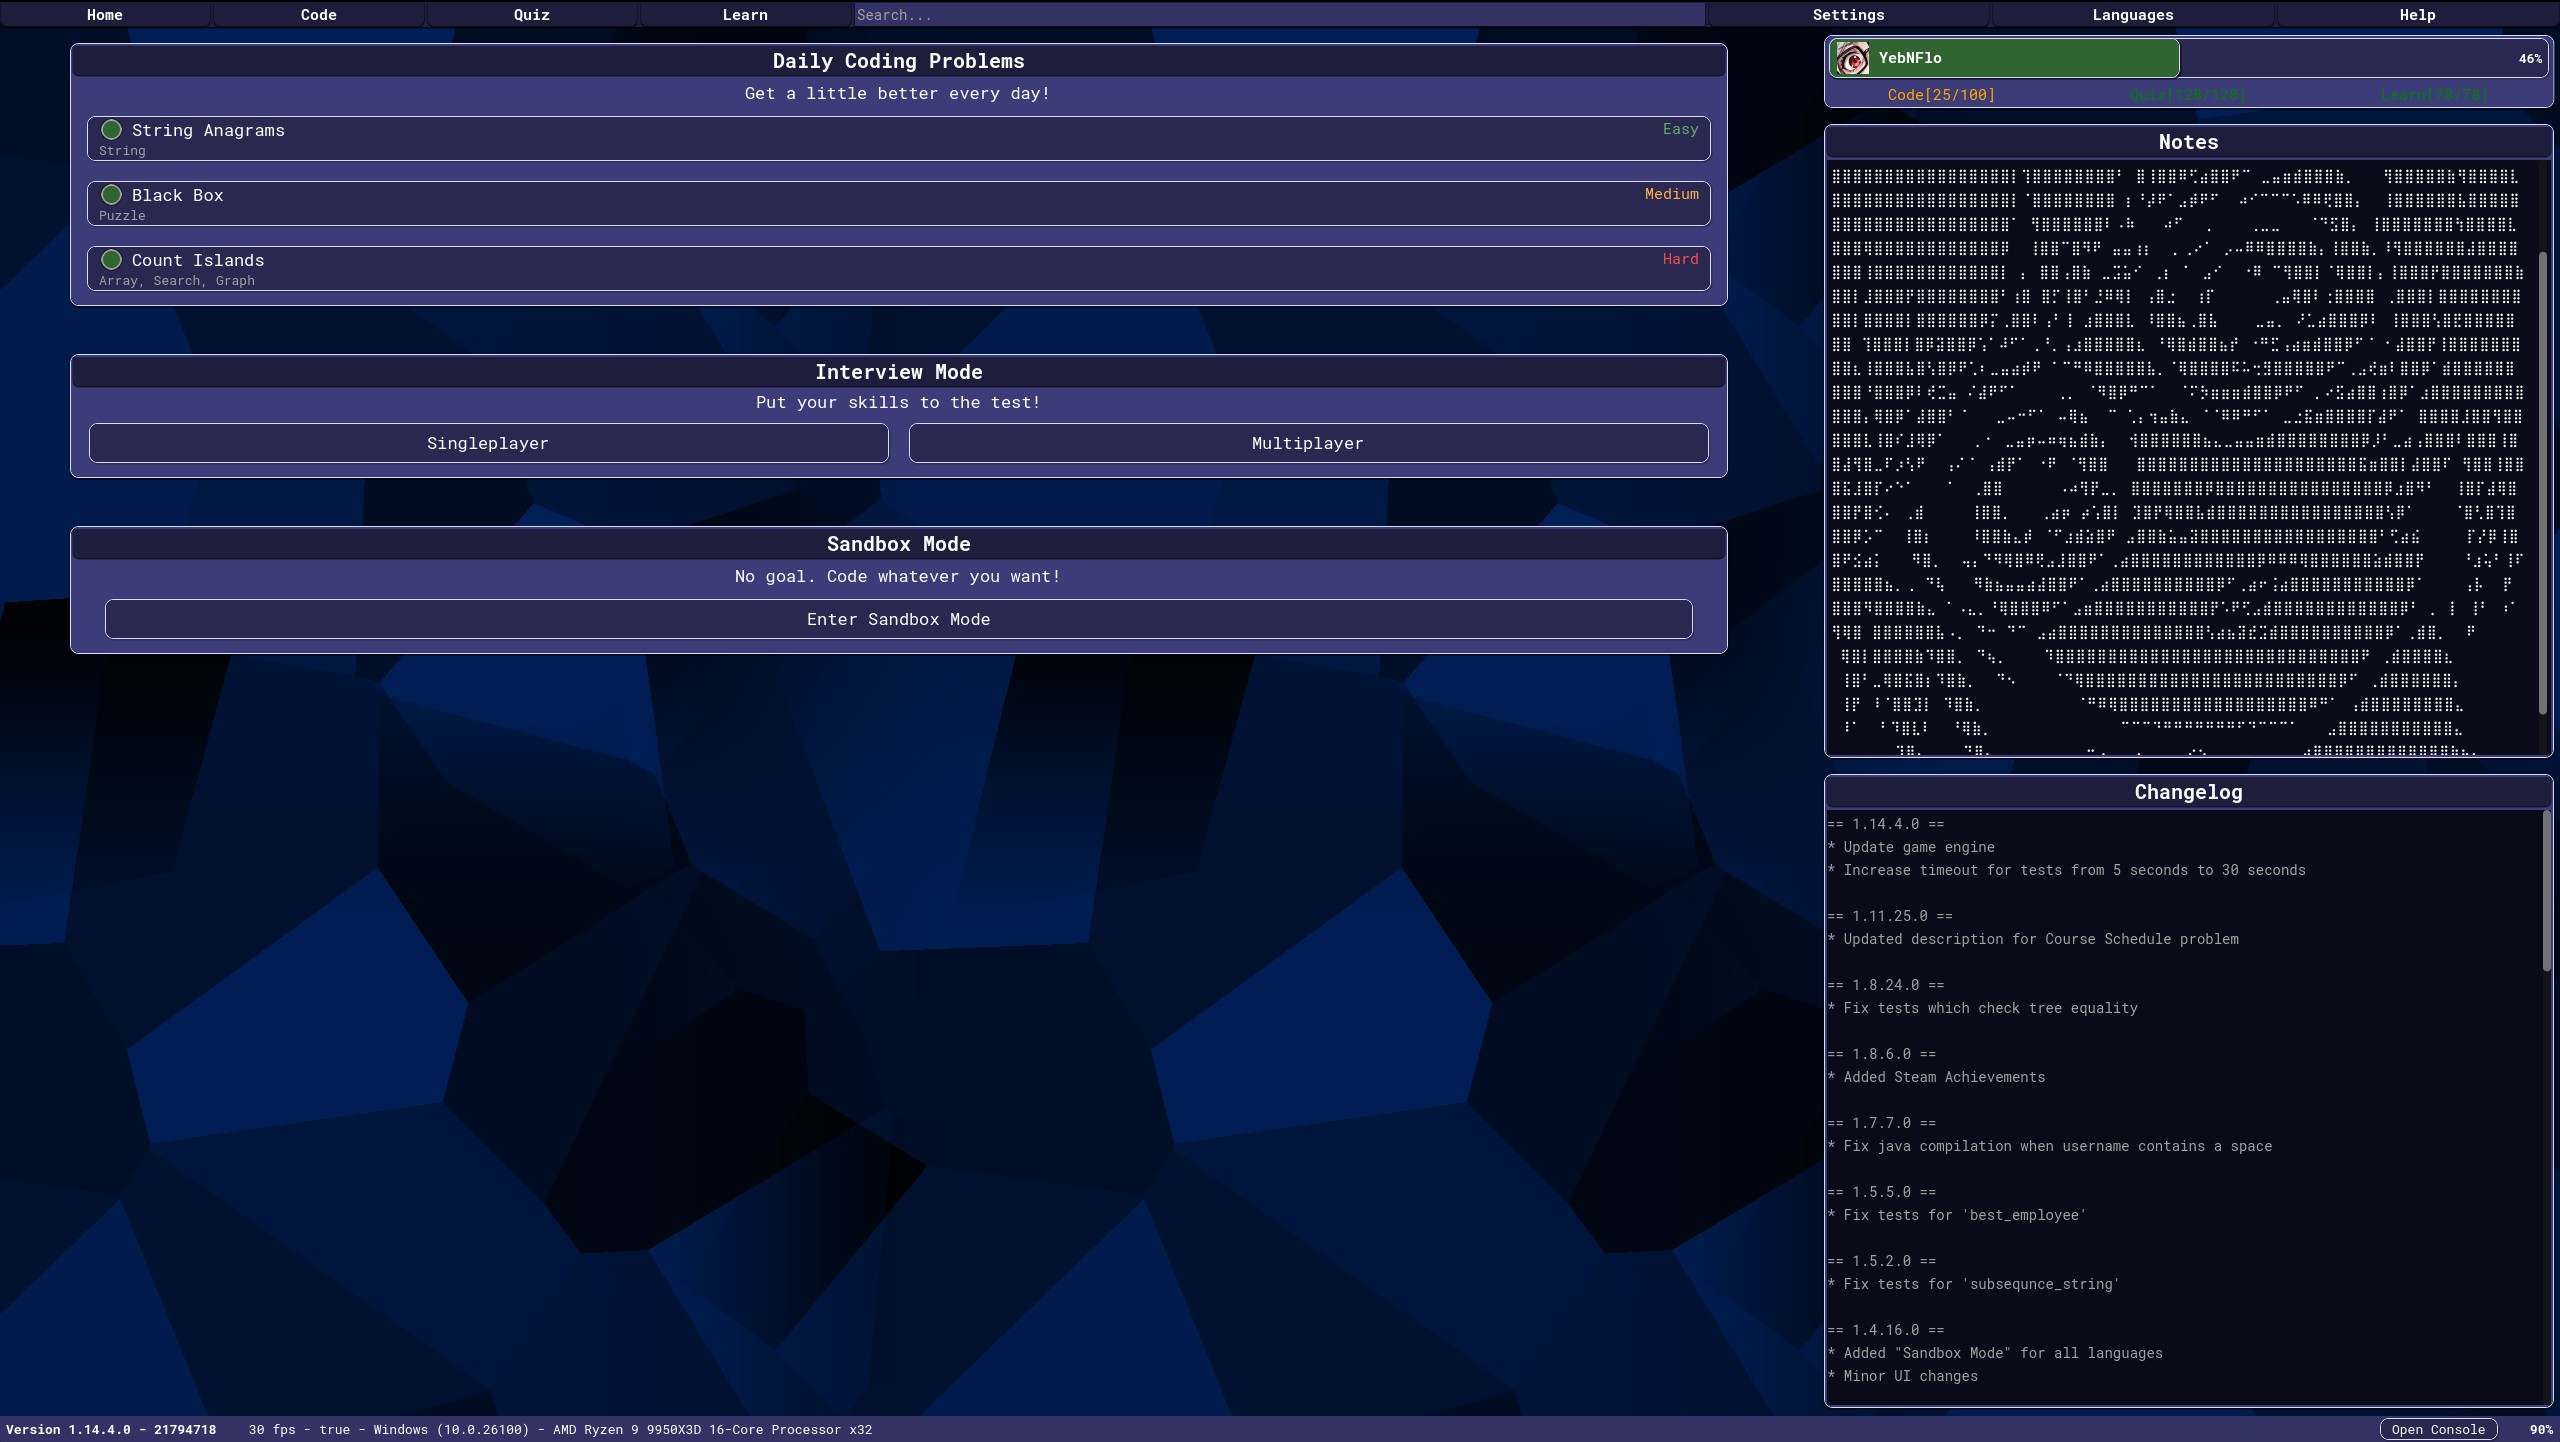2560x1442 pixels.
Task: Start Multiplayer interview mode
Action: point(1307,443)
